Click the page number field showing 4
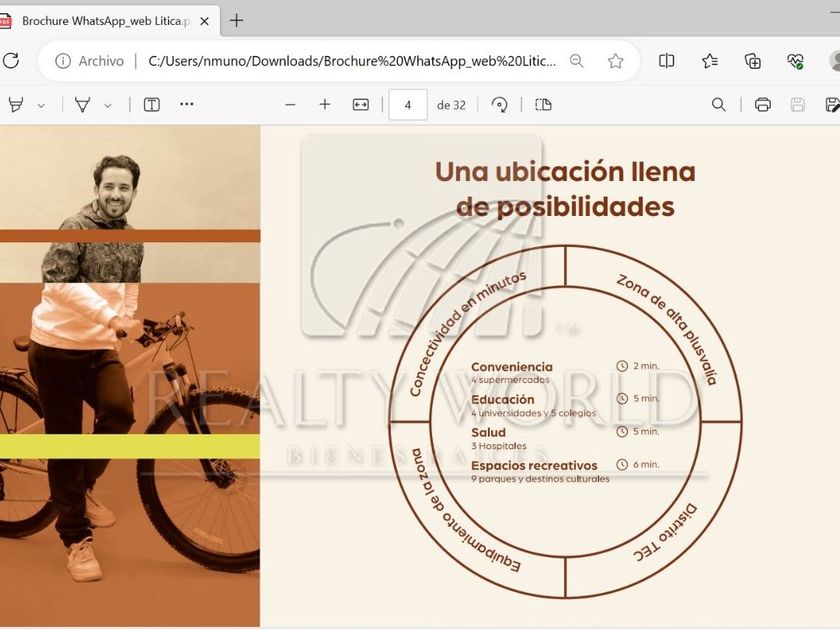 pyautogui.click(x=408, y=105)
